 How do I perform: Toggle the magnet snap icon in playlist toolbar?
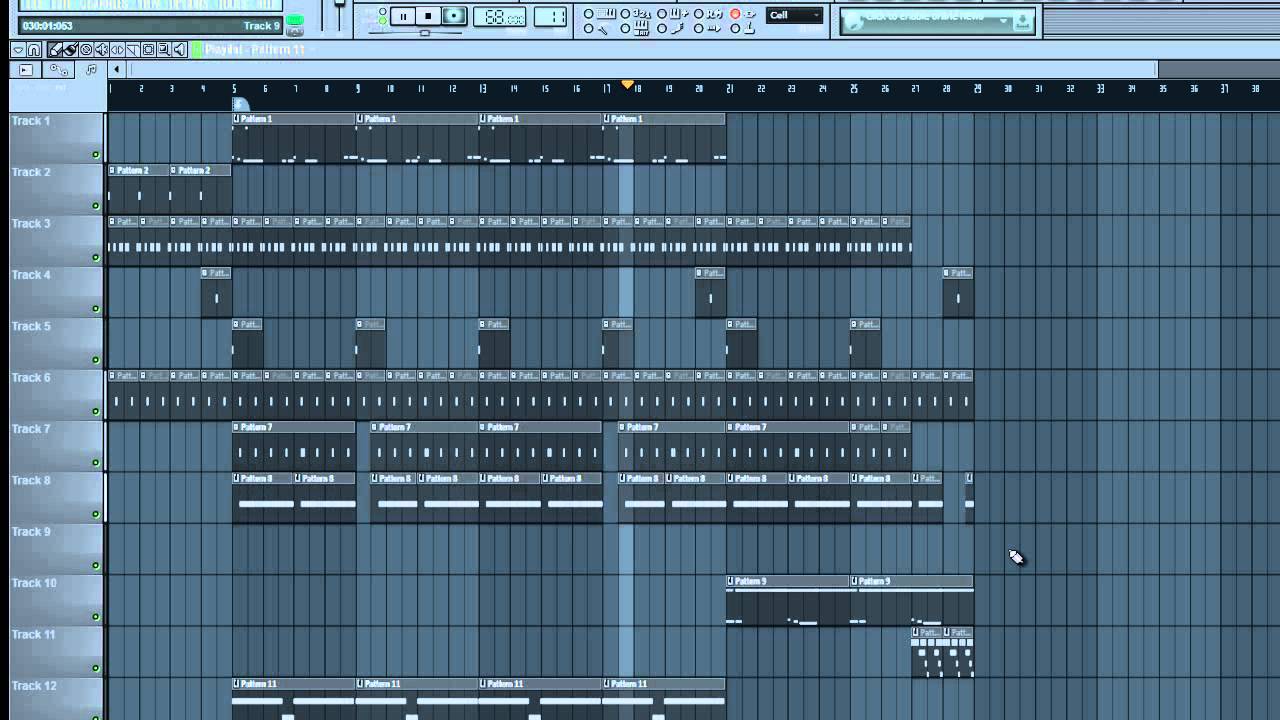pyautogui.click(x=34, y=50)
